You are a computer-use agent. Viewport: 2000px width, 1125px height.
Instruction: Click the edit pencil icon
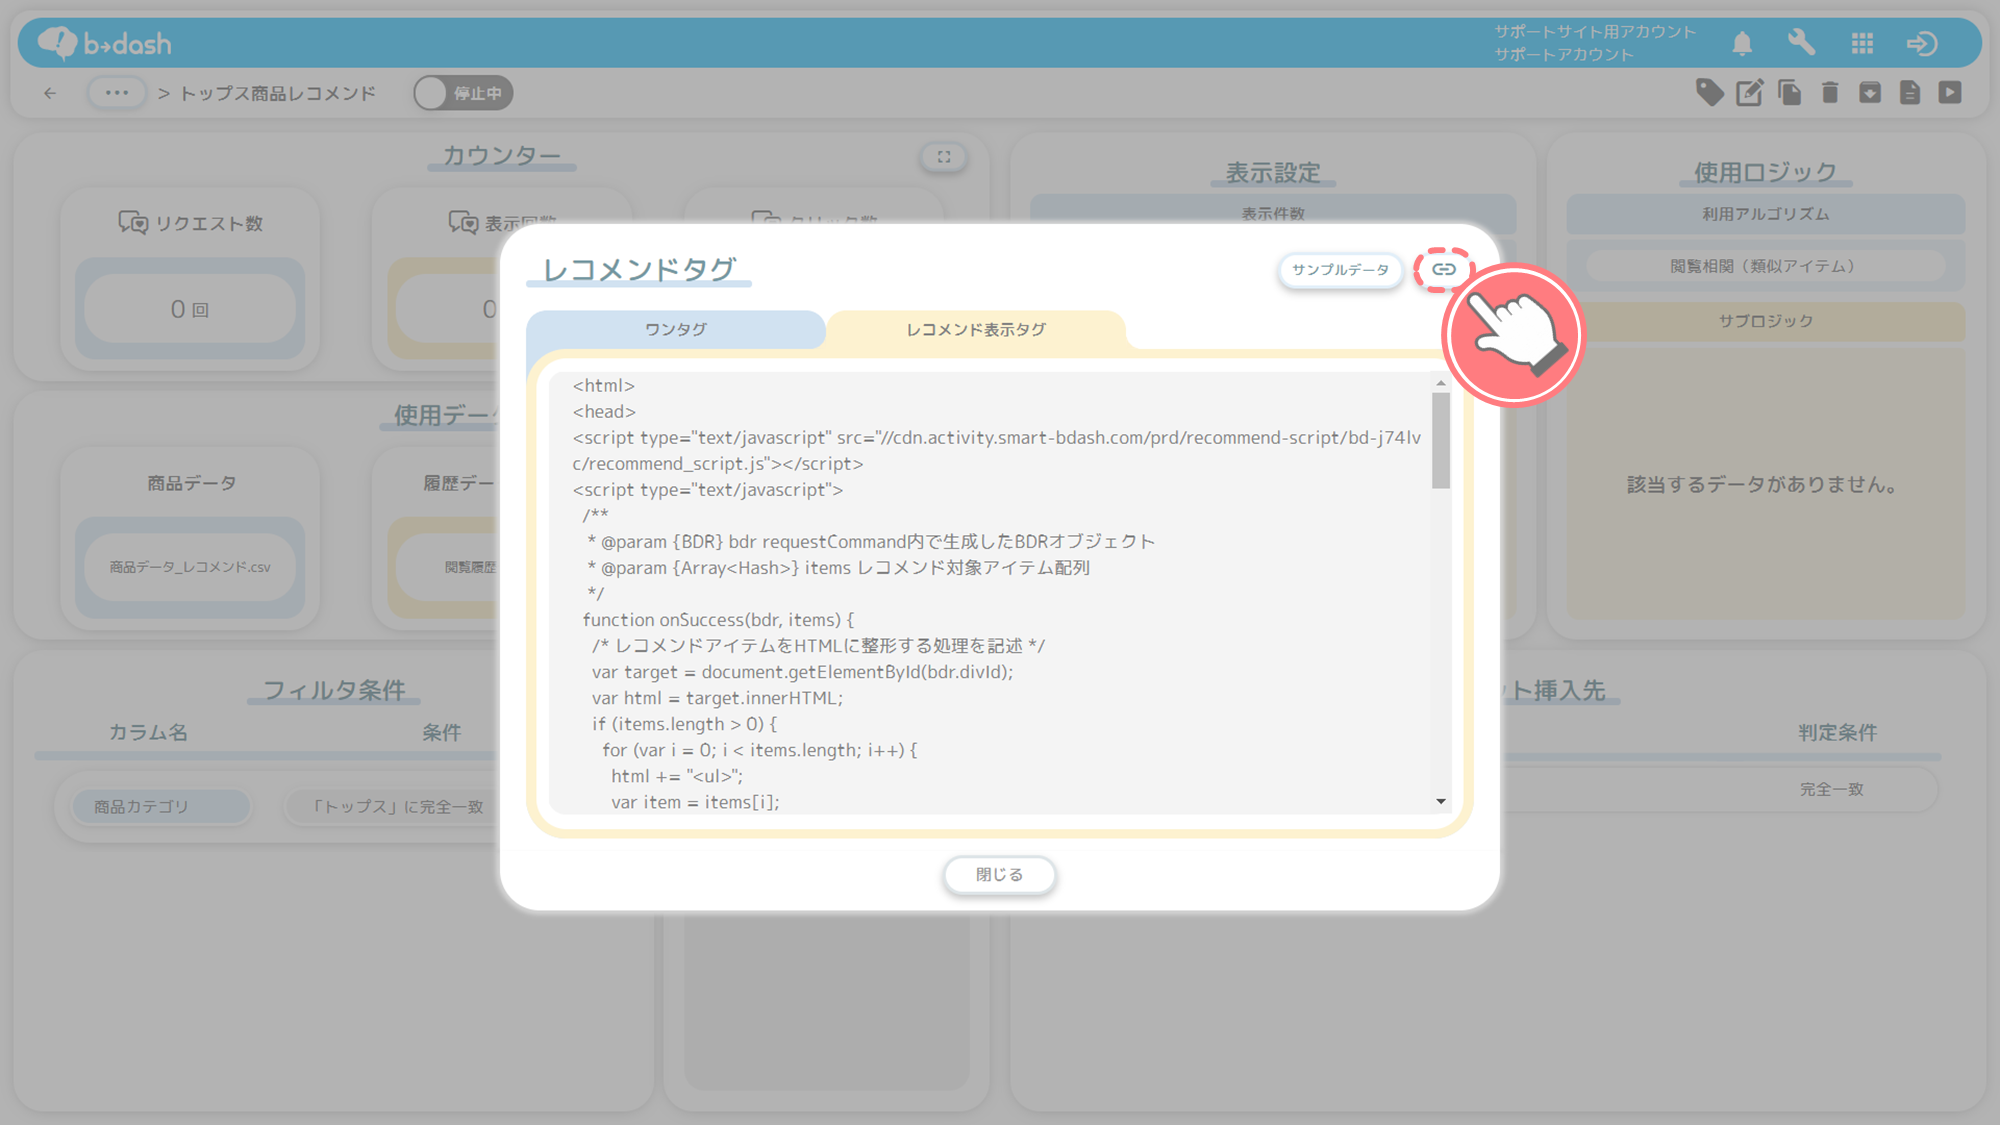click(x=1750, y=93)
